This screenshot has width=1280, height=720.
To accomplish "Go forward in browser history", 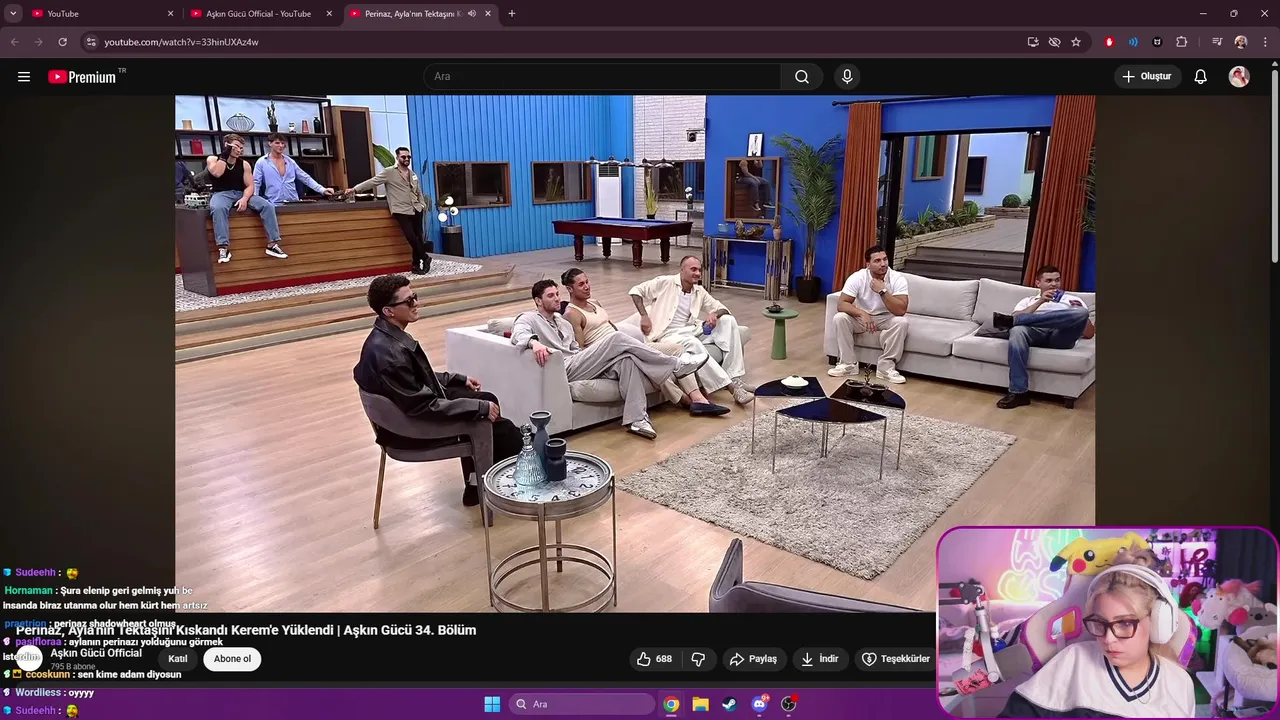I will [x=38, y=42].
